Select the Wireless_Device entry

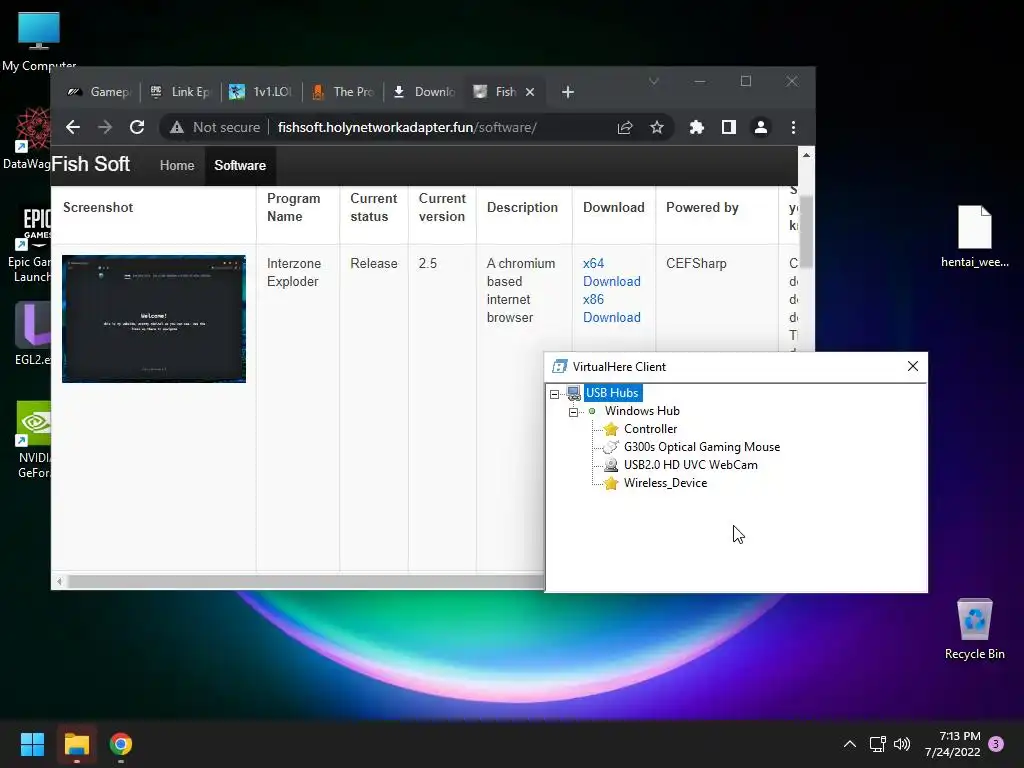tap(665, 483)
